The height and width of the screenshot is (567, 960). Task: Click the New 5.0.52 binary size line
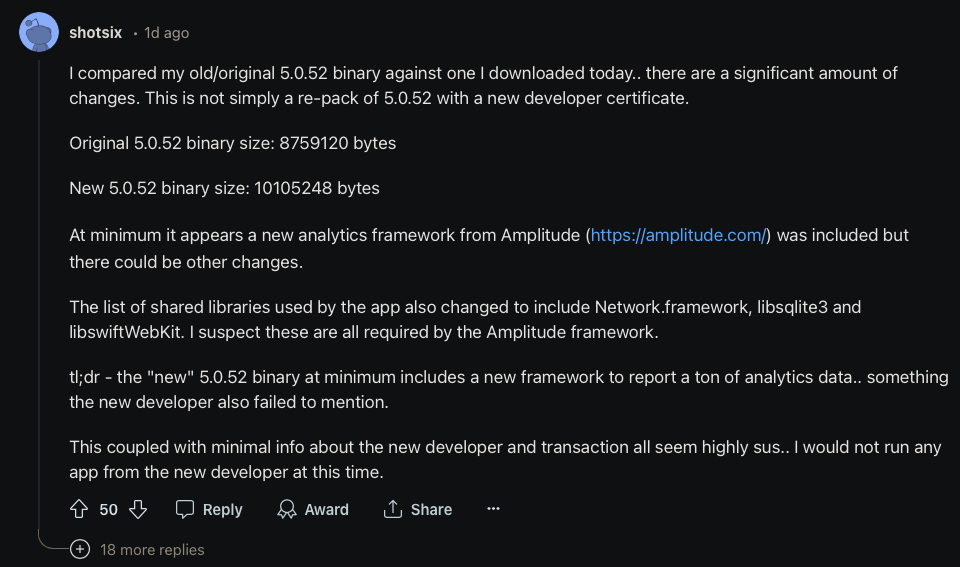224,188
